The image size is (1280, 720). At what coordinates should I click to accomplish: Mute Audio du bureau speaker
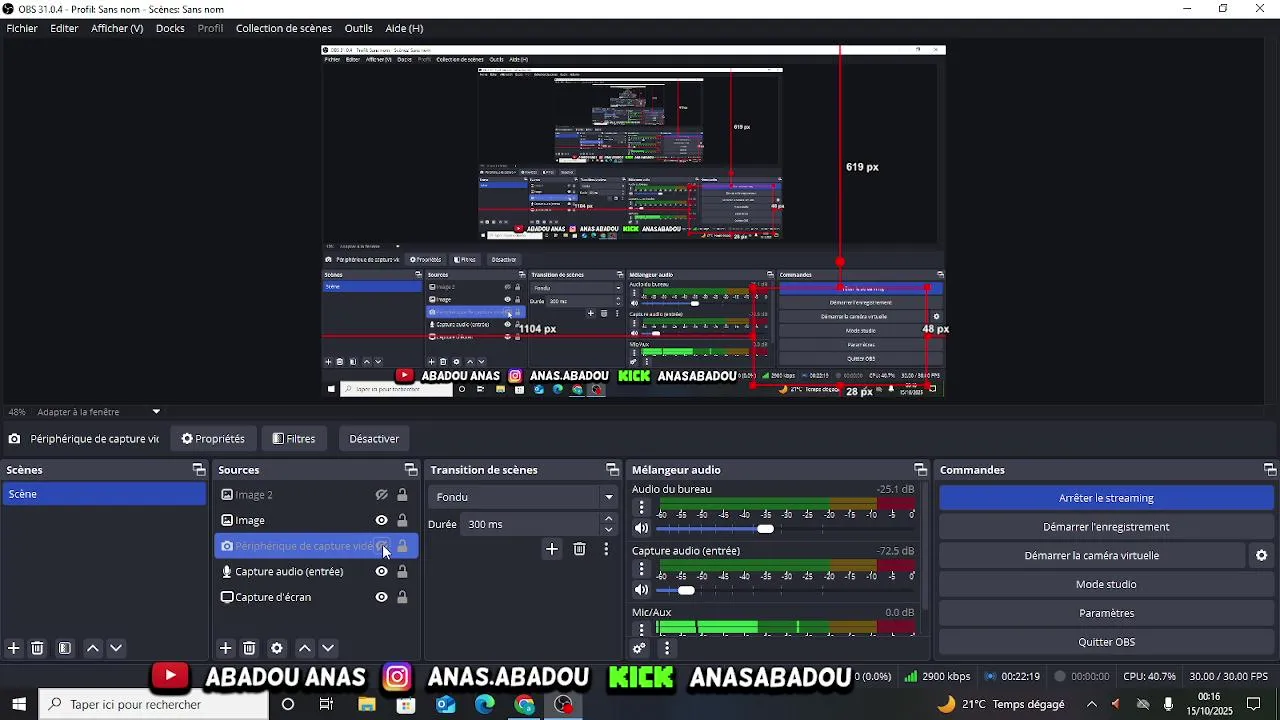pyautogui.click(x=642, y=529)
